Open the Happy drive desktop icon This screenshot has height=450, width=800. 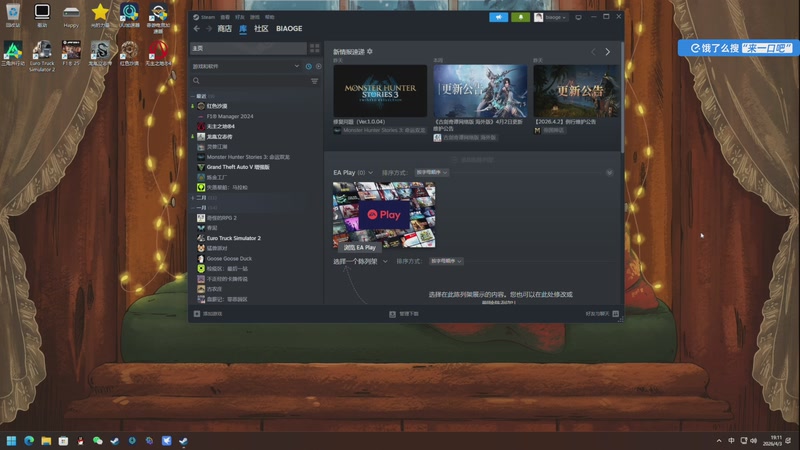(x=71, y=15)
